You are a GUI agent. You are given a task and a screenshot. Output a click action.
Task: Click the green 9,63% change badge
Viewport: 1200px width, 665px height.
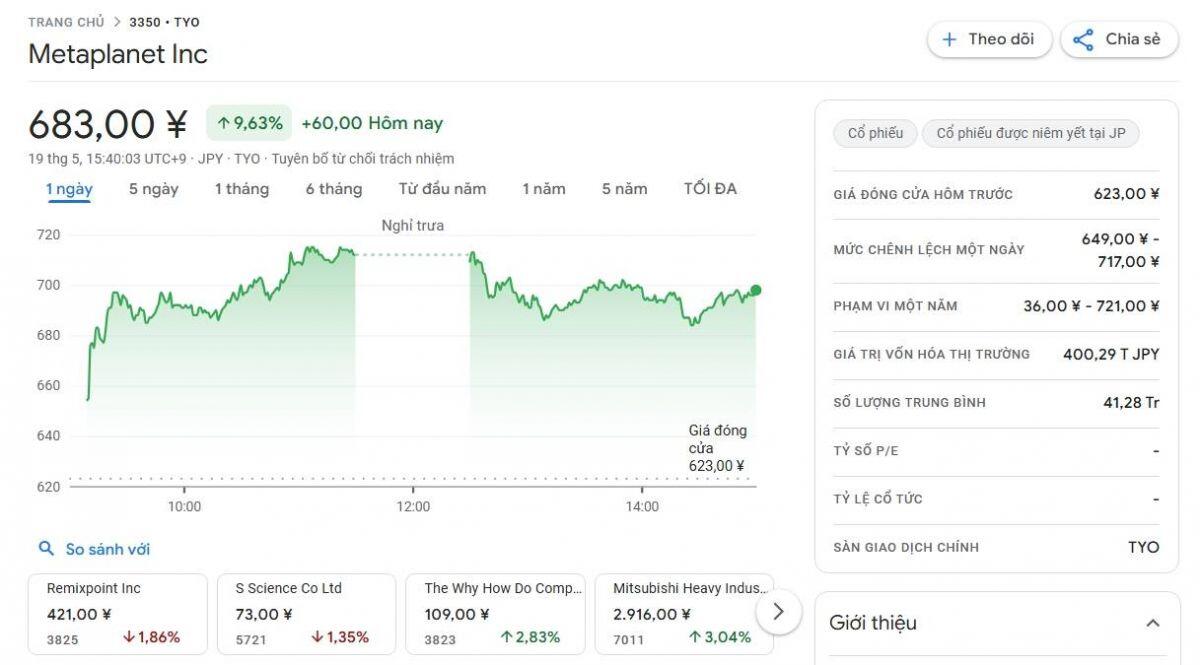[x=250, y=123]
